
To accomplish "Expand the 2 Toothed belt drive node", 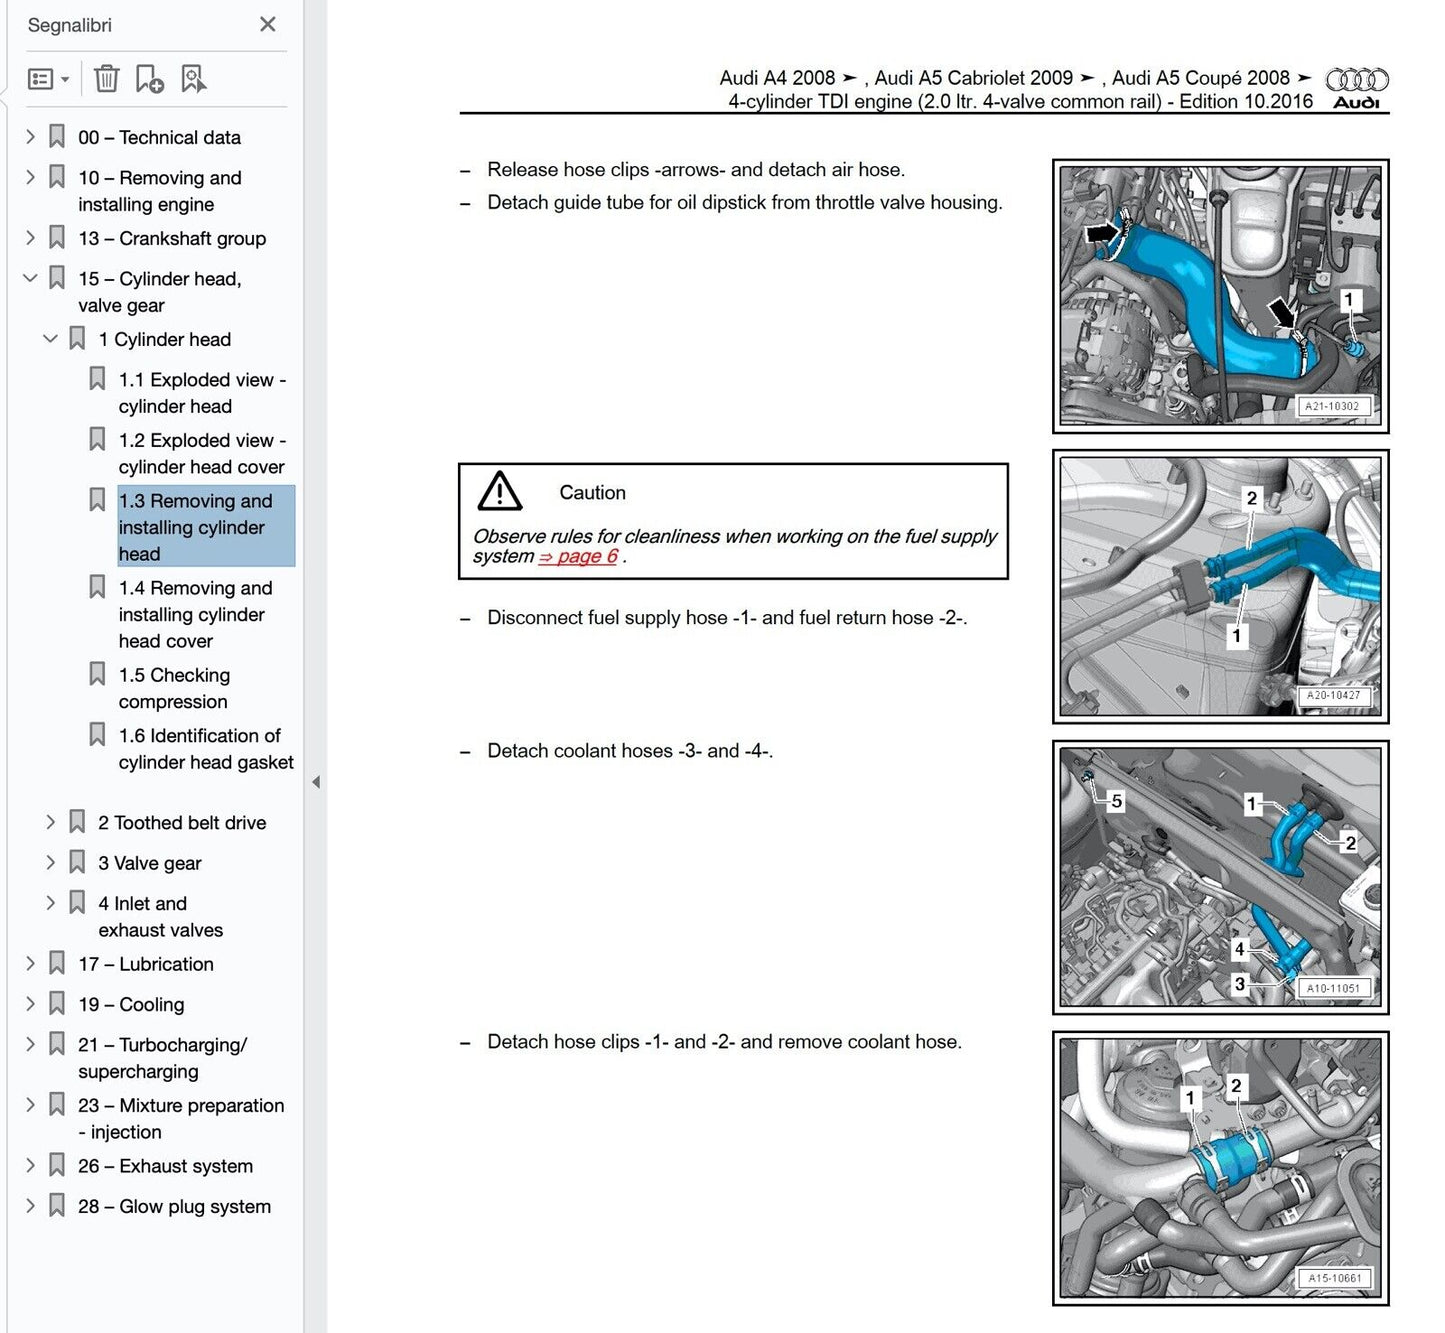I will tap(50, 822).
